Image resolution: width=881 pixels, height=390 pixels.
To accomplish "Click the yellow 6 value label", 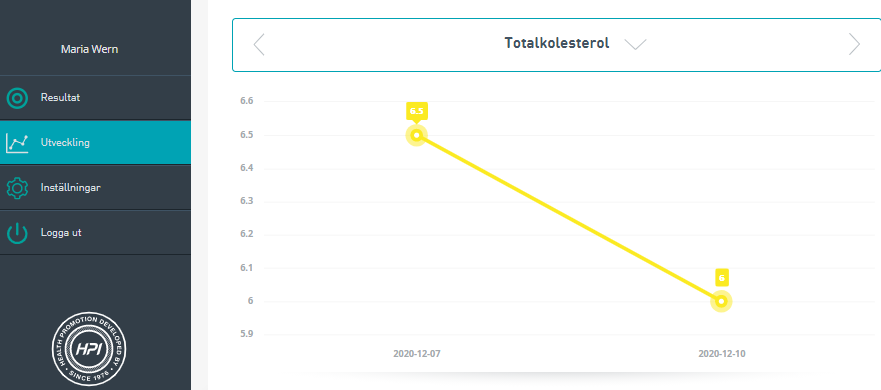I will [x=721, y=278].
